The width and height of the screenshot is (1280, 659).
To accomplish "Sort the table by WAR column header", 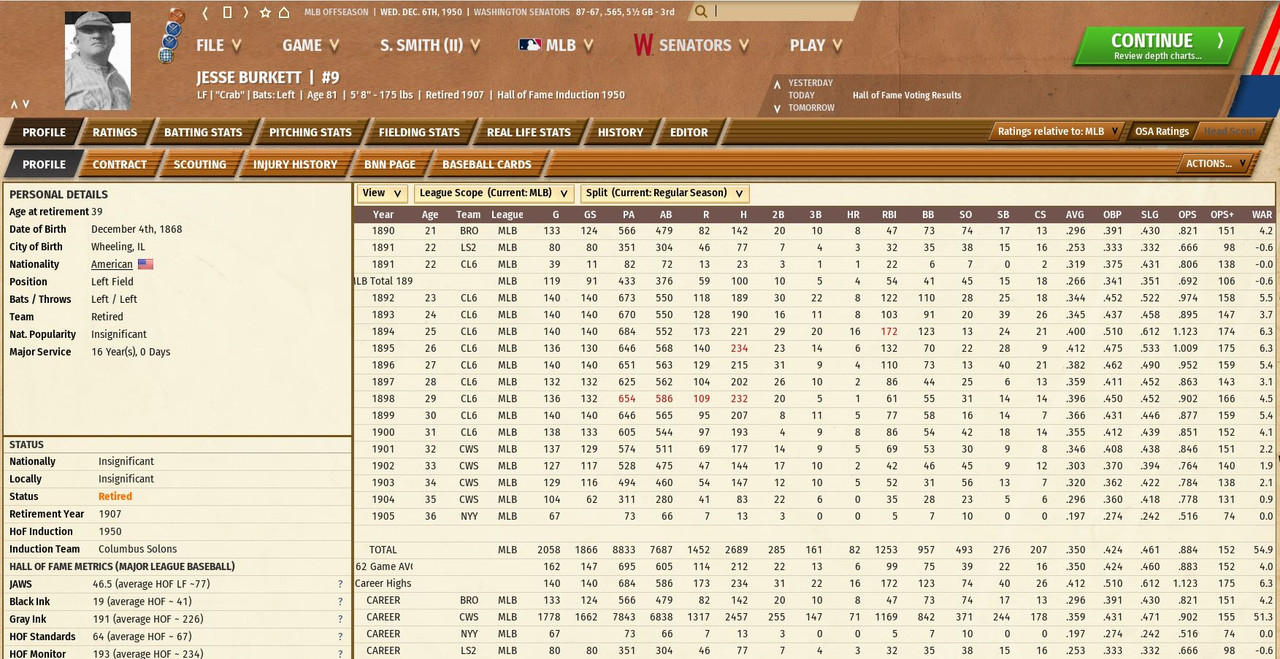I will click(1262, 214).
